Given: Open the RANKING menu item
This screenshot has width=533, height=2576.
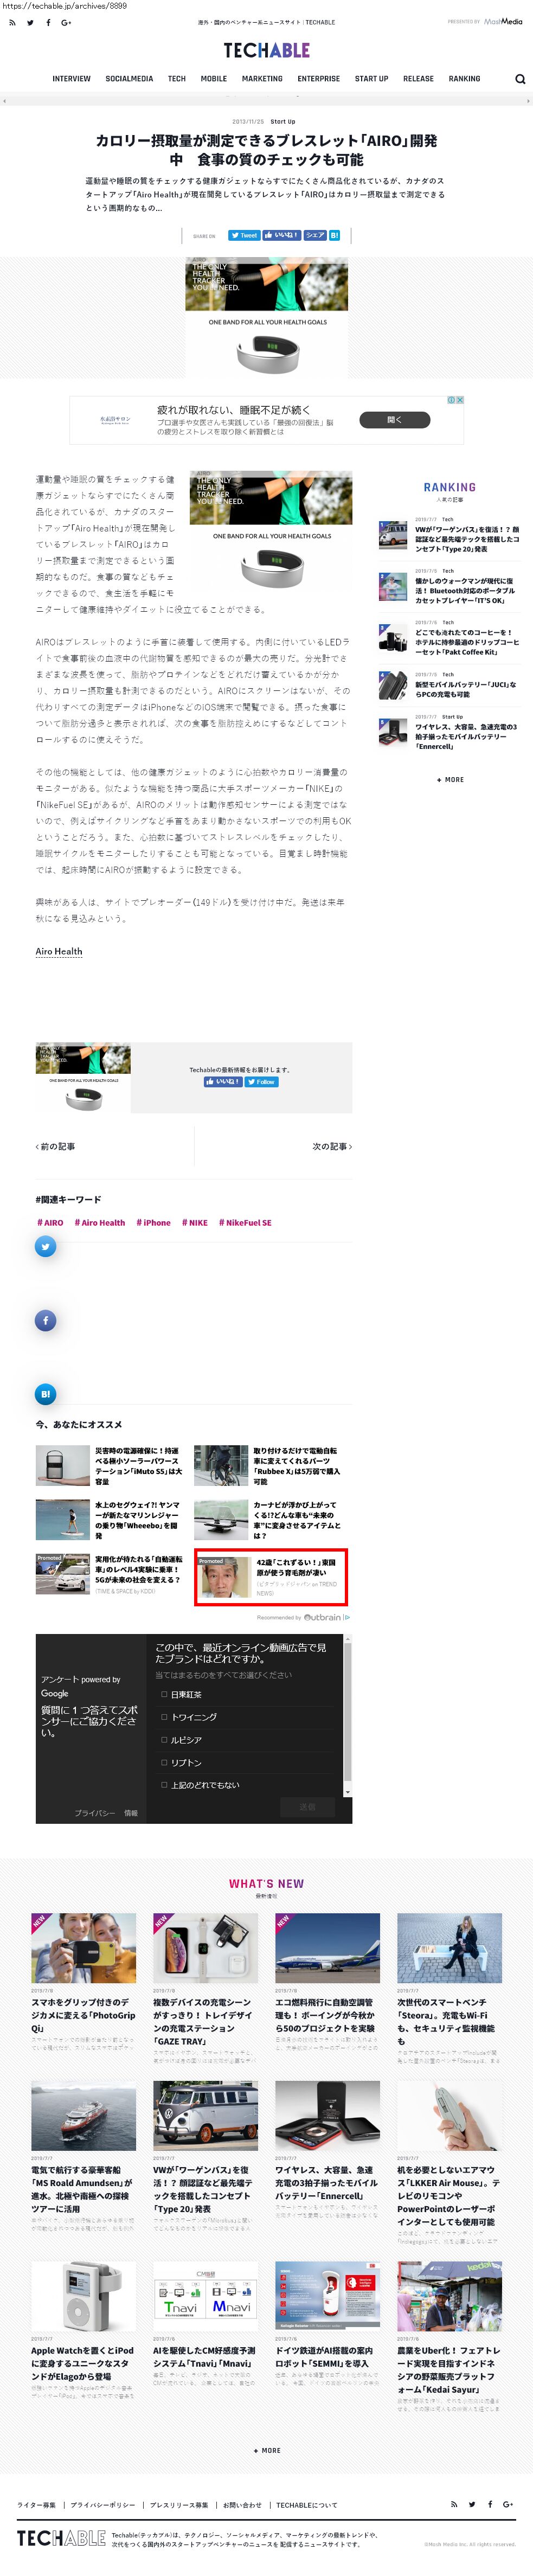Looking at the screenshot, I should tap(464, 78).
